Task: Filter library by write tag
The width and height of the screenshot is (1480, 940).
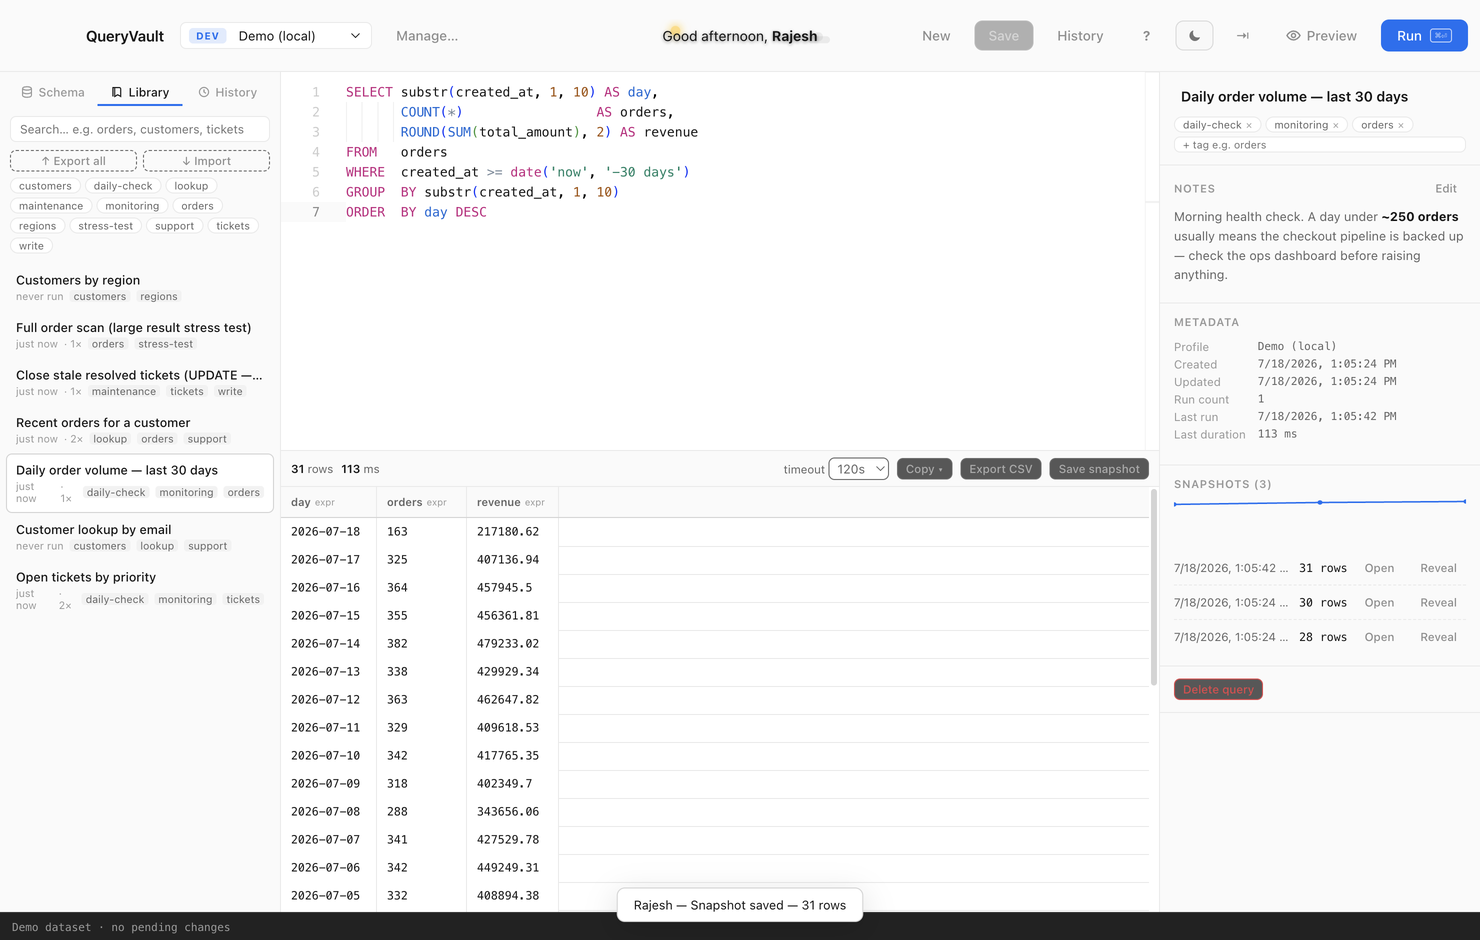Action: pos(31,246)
